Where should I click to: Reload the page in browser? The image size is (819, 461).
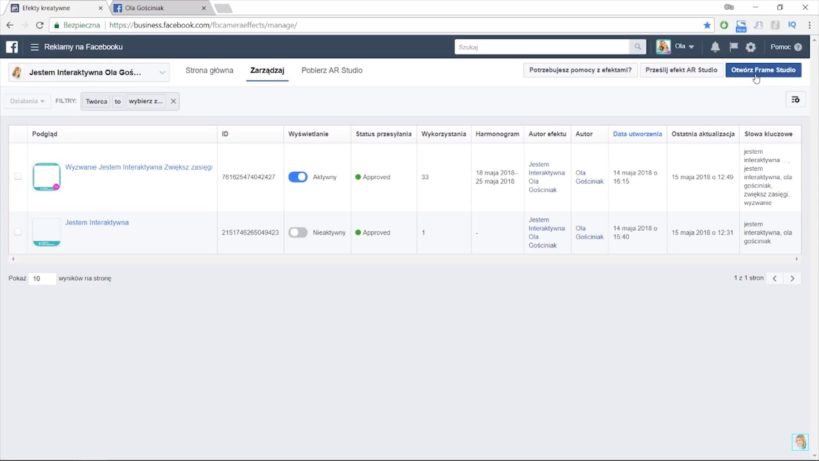tap(40, 25)
